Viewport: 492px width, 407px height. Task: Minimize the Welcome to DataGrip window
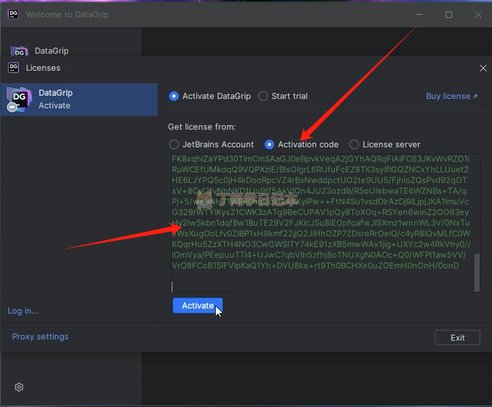click(419, 15)
